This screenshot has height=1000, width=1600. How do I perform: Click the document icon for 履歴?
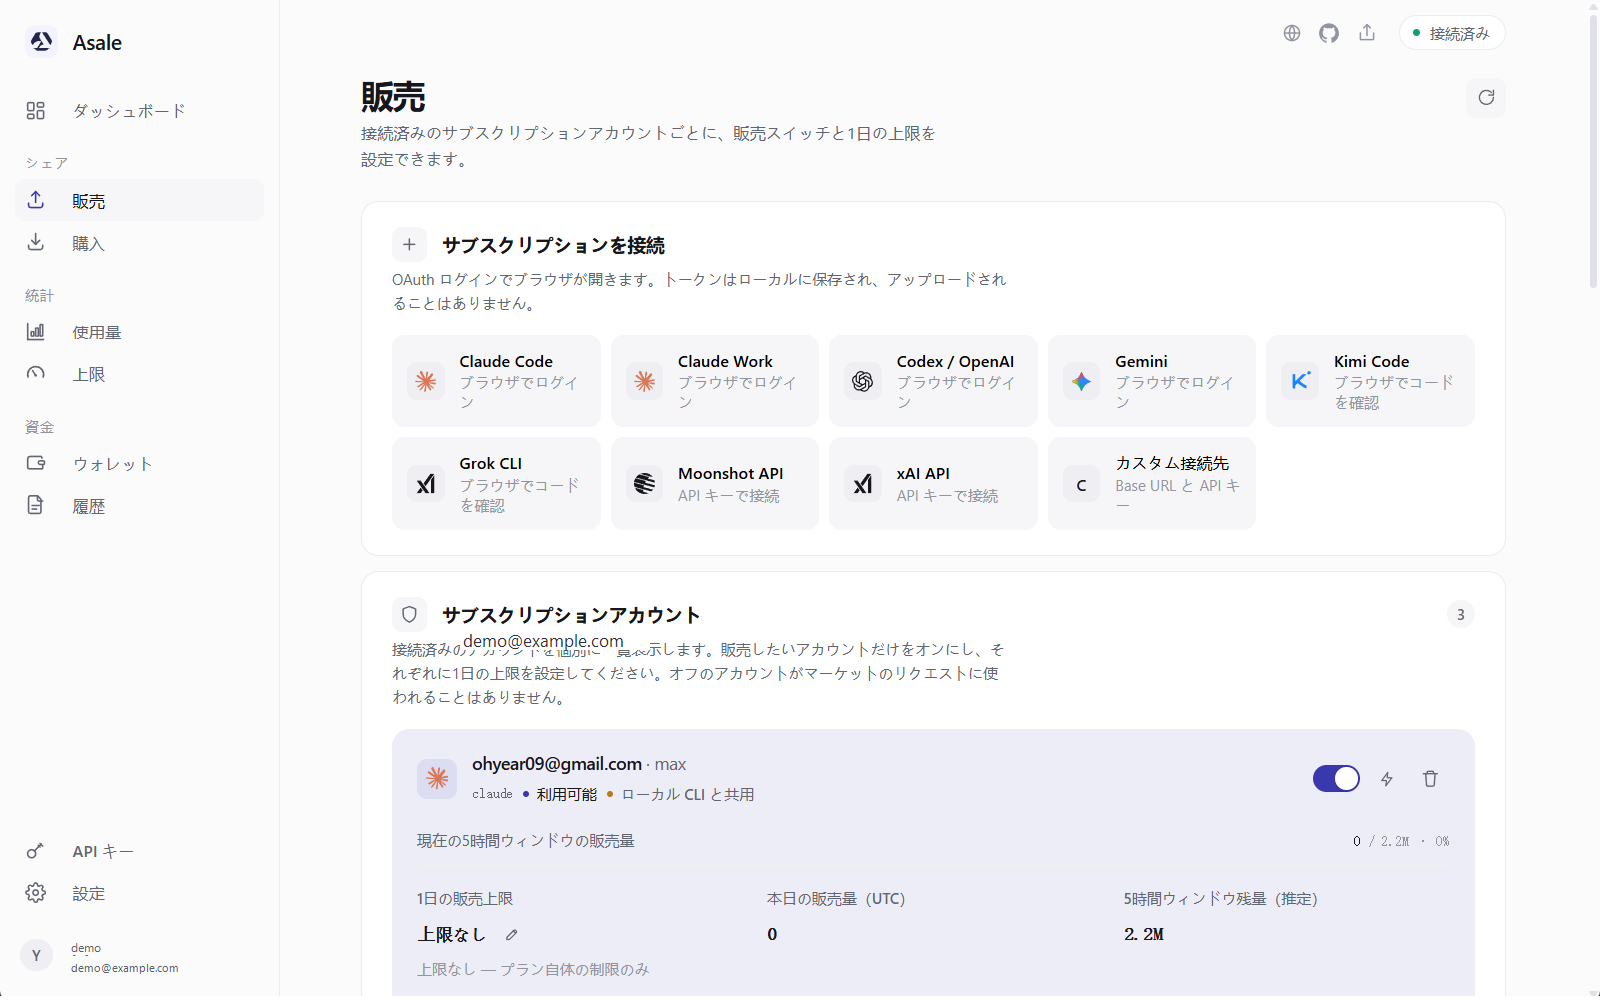click(x=36, y=505)
